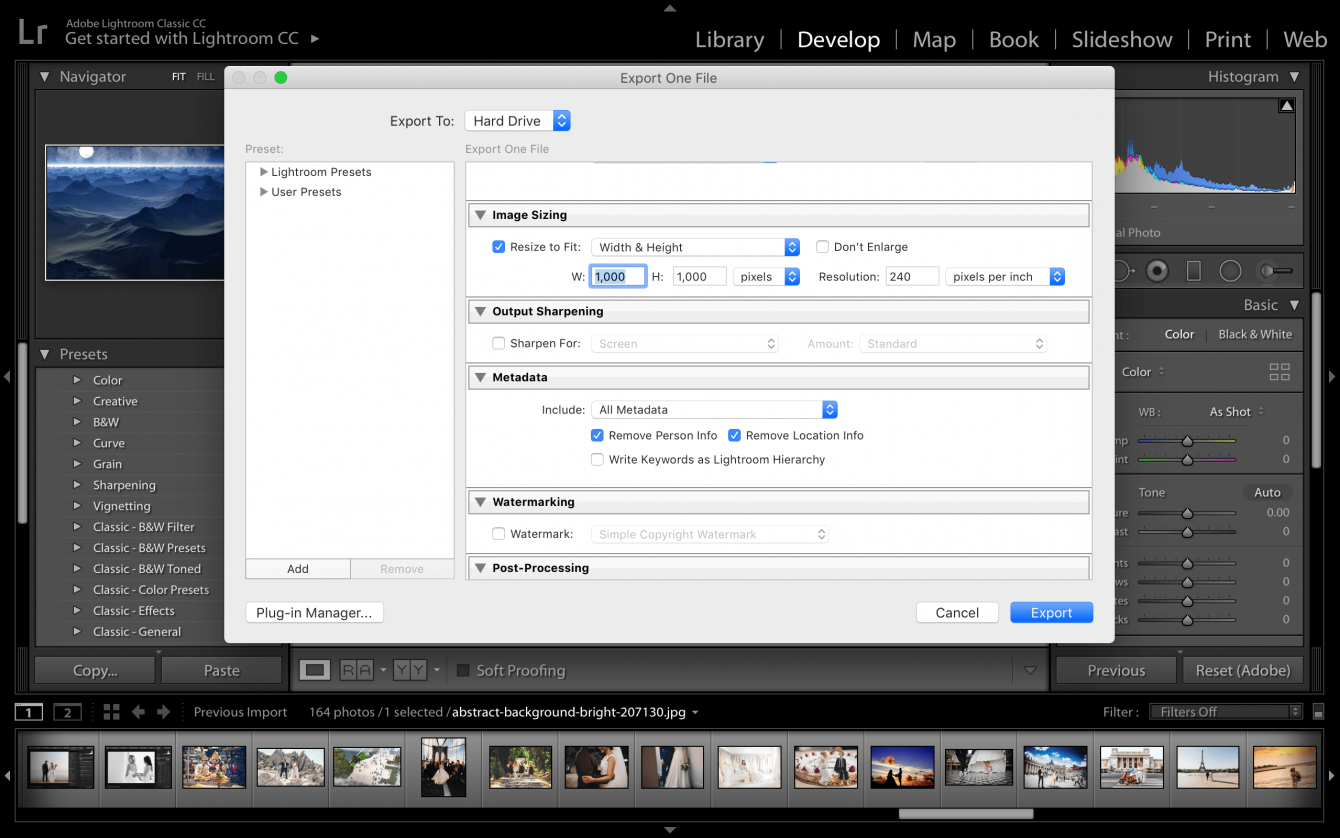
Task: Select the Red Eye Correction tool
Action: coord(1157,271)
